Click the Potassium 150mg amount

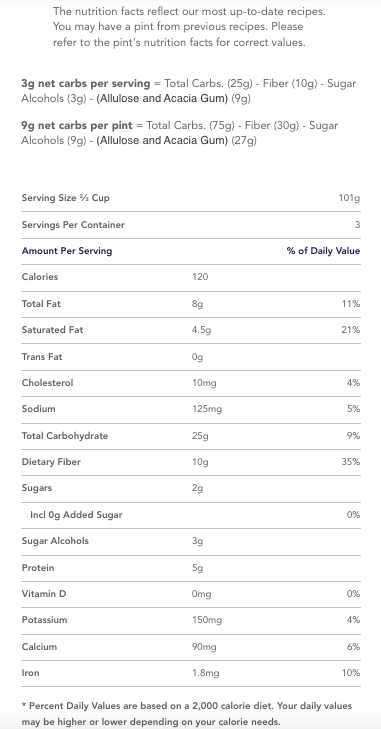(x=207, y=620)
